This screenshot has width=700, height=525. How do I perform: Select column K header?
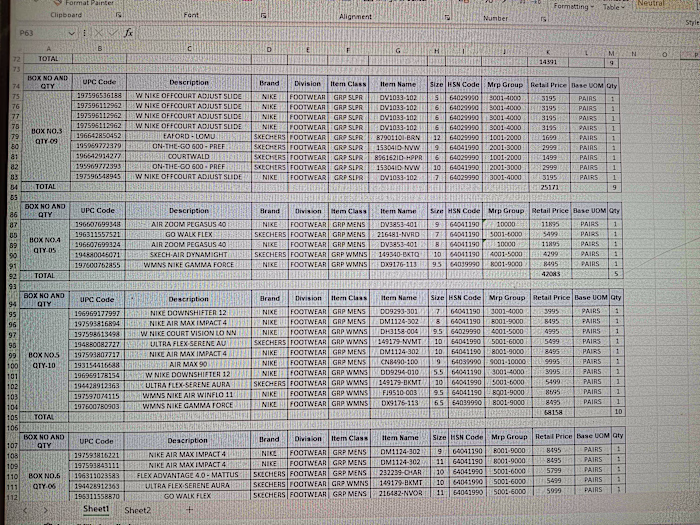coord(548,52)
